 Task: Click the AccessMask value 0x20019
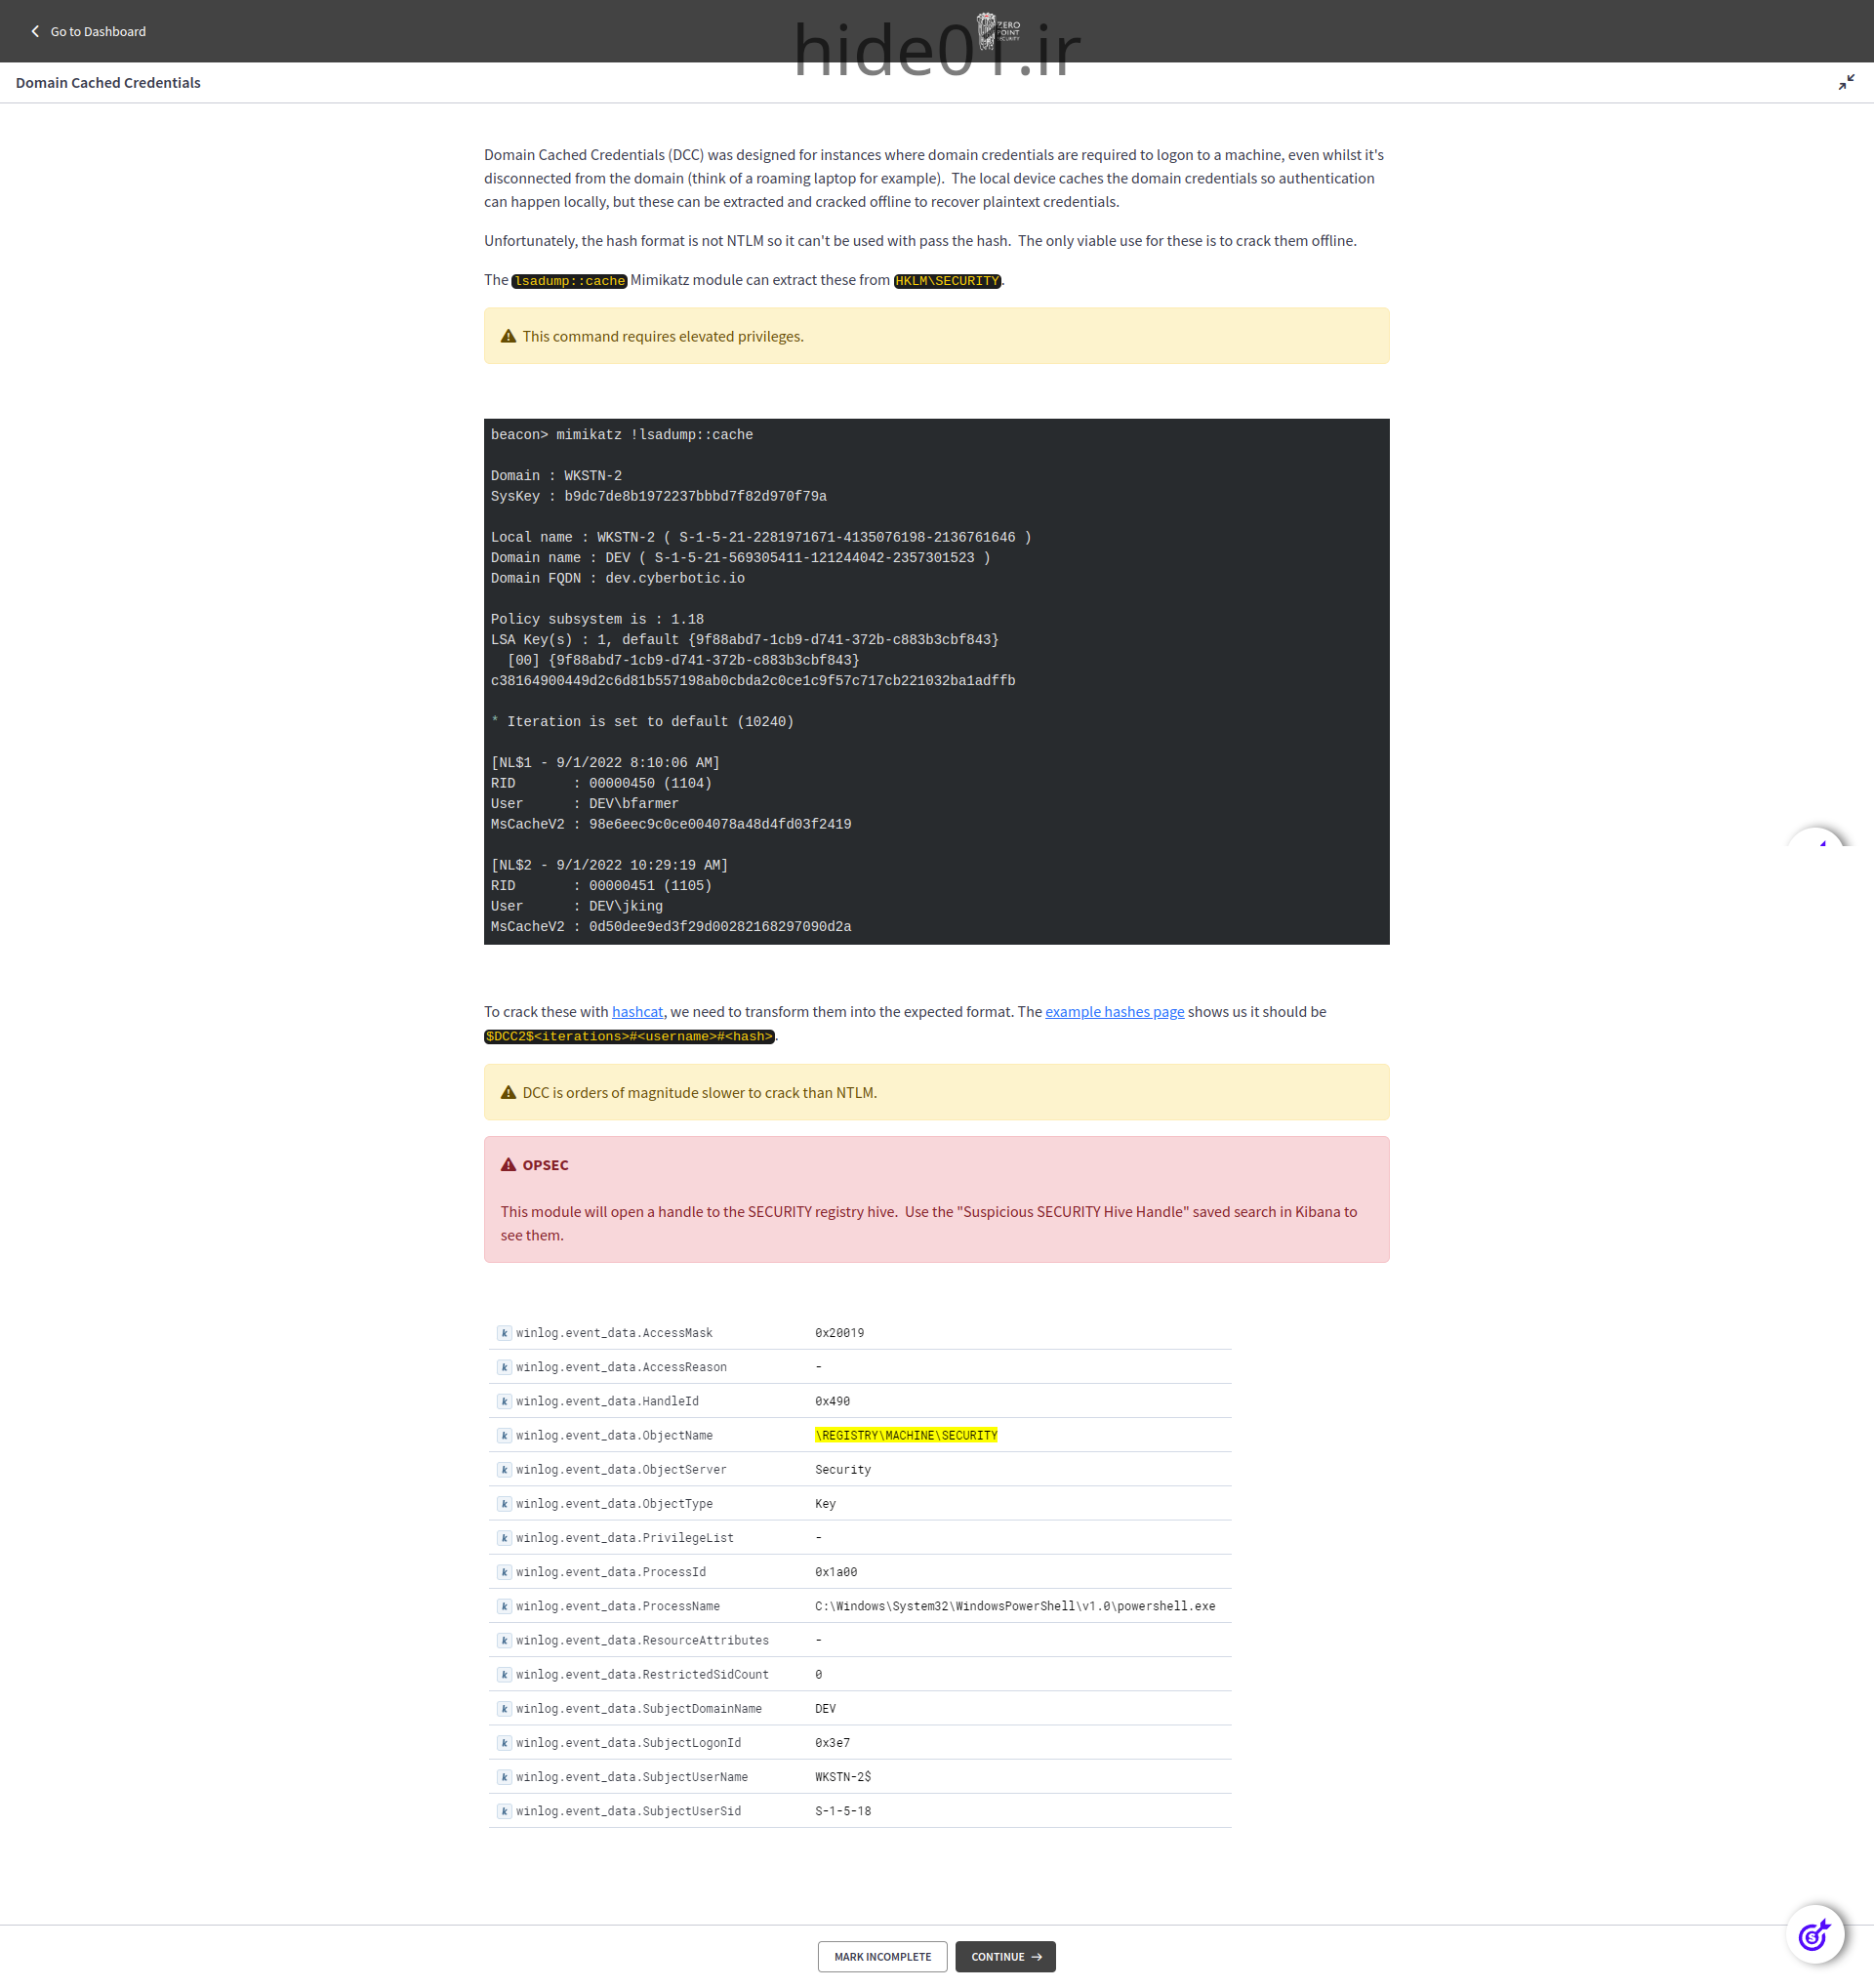839,1333
